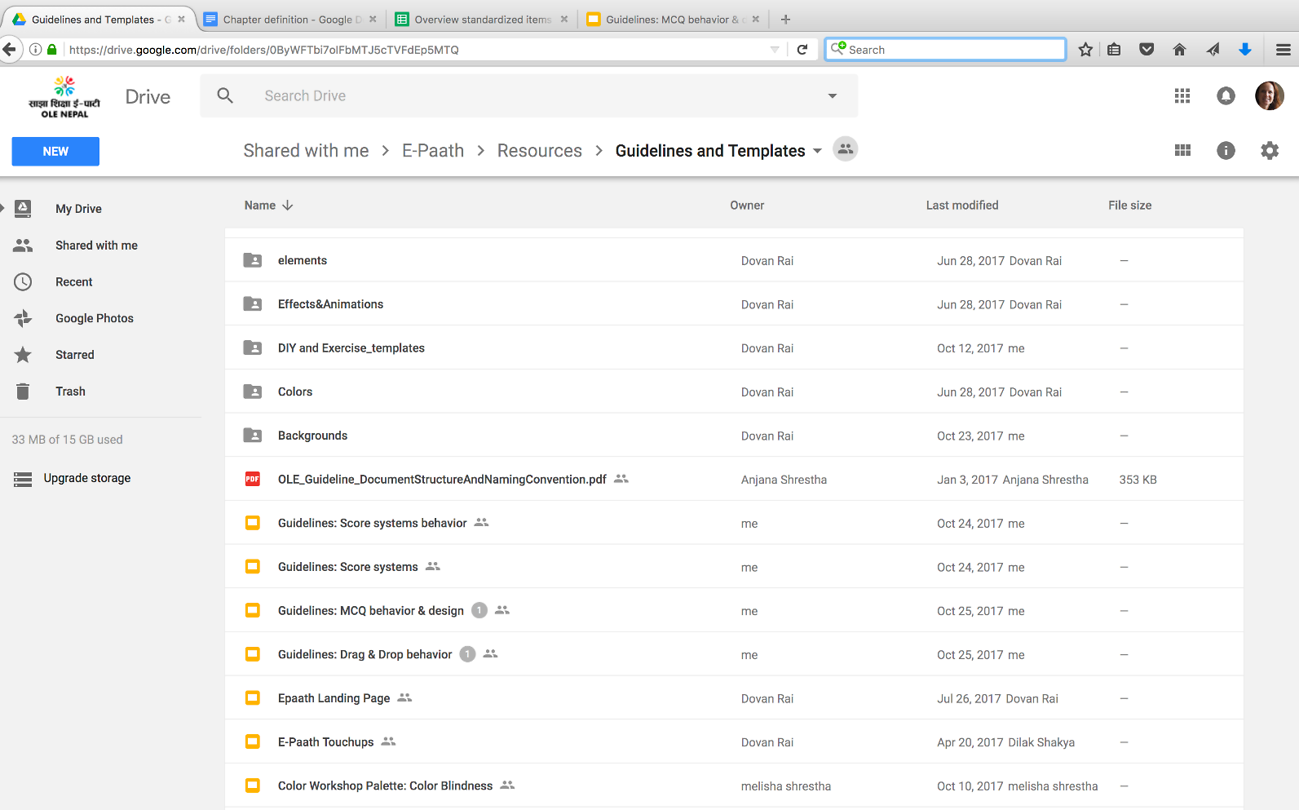Expand the Search Drive options dropdown arrow
This screenshot has height=810, width=1299.
tap(832, 96)
